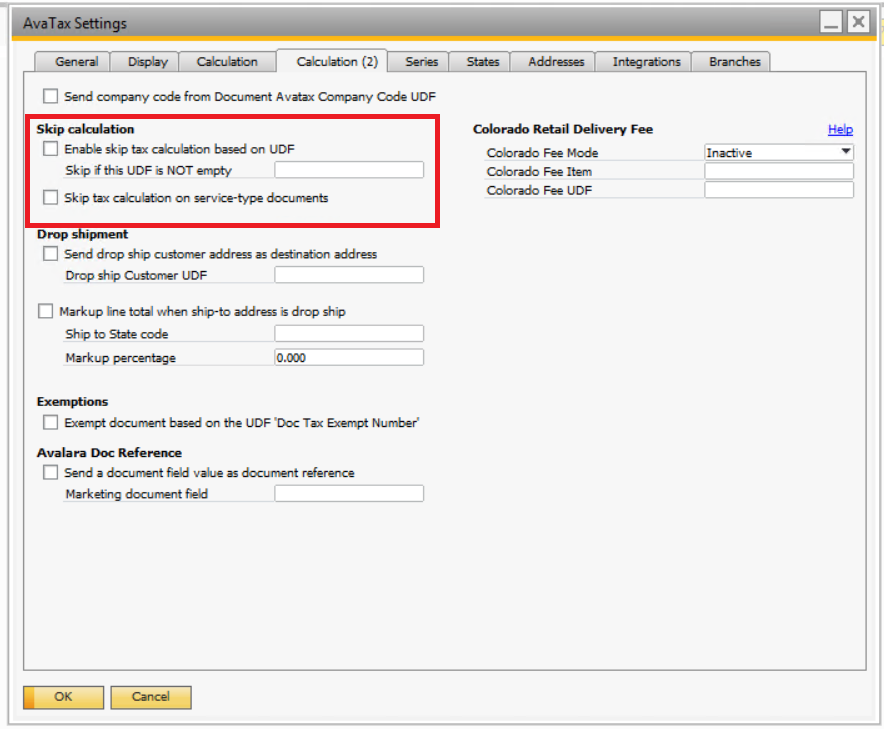
Task: Click the Calculation (2) tab
Action: (332, 61)
